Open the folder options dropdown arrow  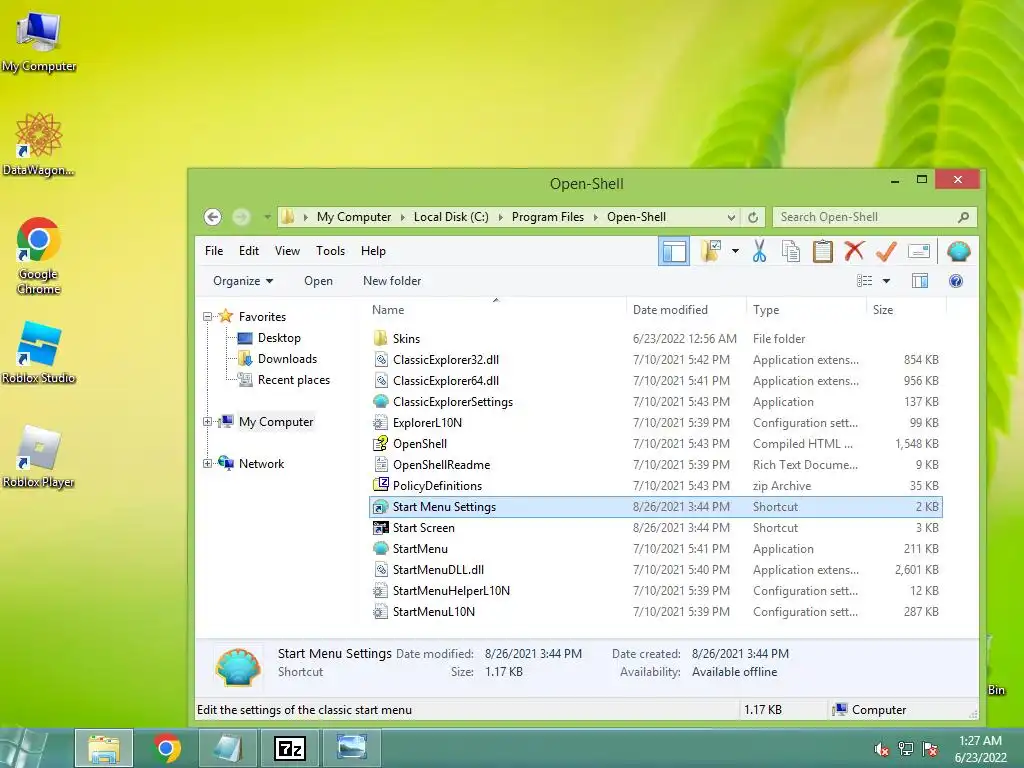point(735,251)
